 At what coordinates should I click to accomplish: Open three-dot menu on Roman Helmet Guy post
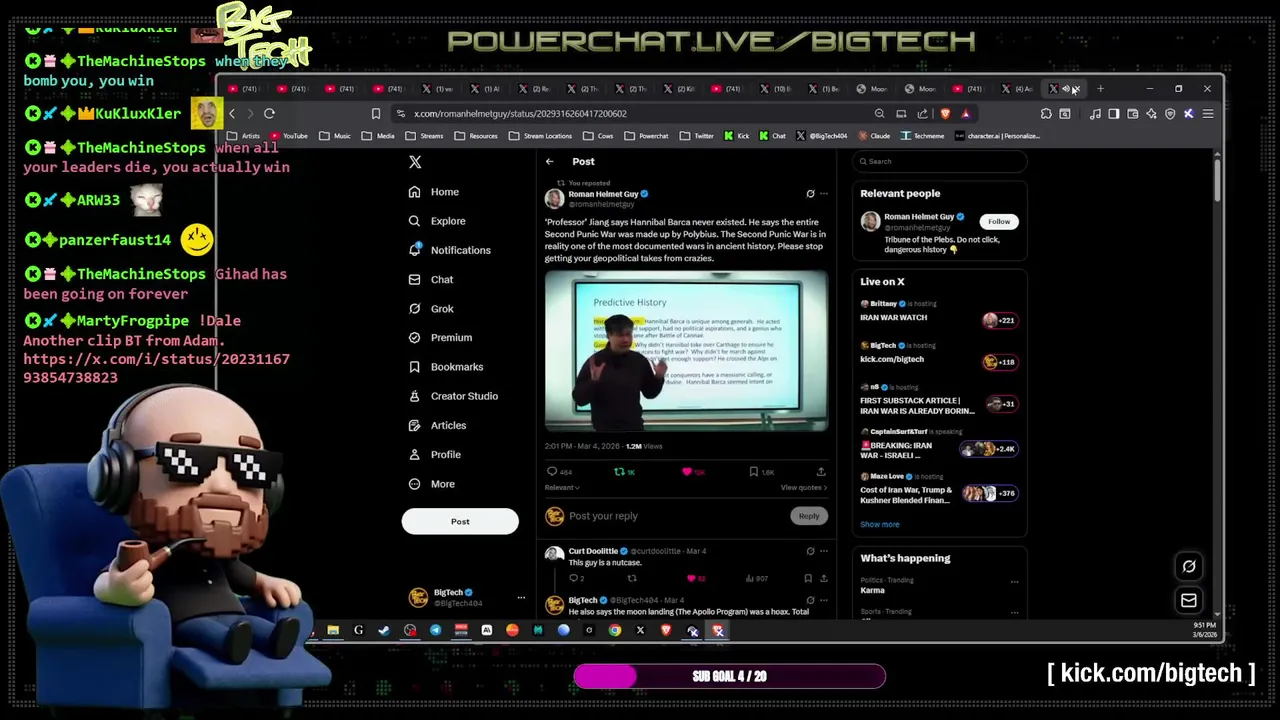[x=824, y=193]
